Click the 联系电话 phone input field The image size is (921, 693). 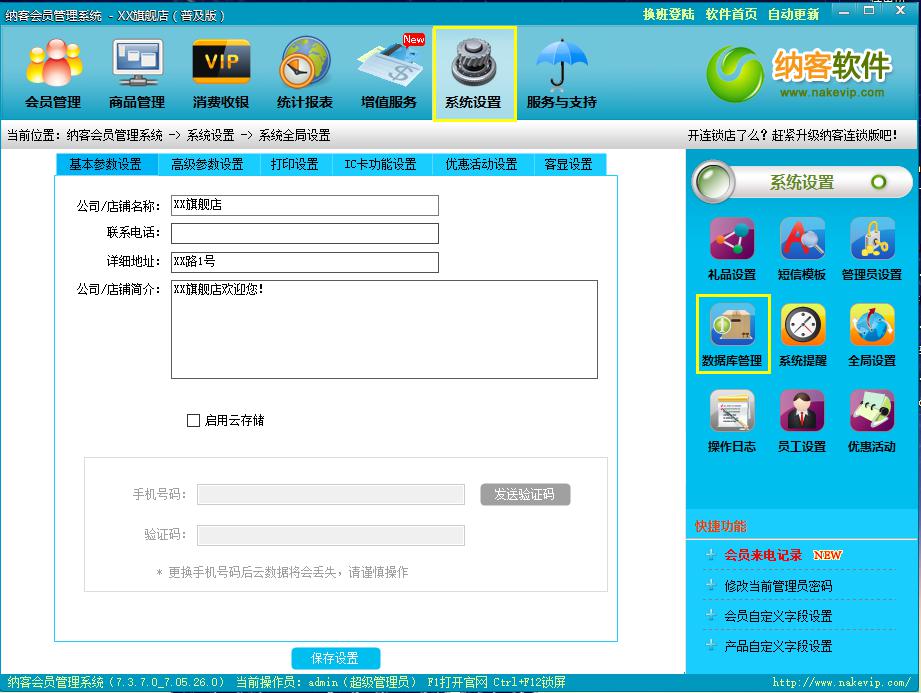coord(304,234)
